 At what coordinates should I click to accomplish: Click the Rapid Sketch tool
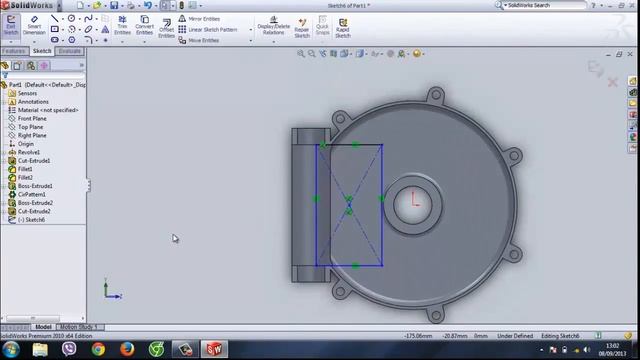[343, 28]
